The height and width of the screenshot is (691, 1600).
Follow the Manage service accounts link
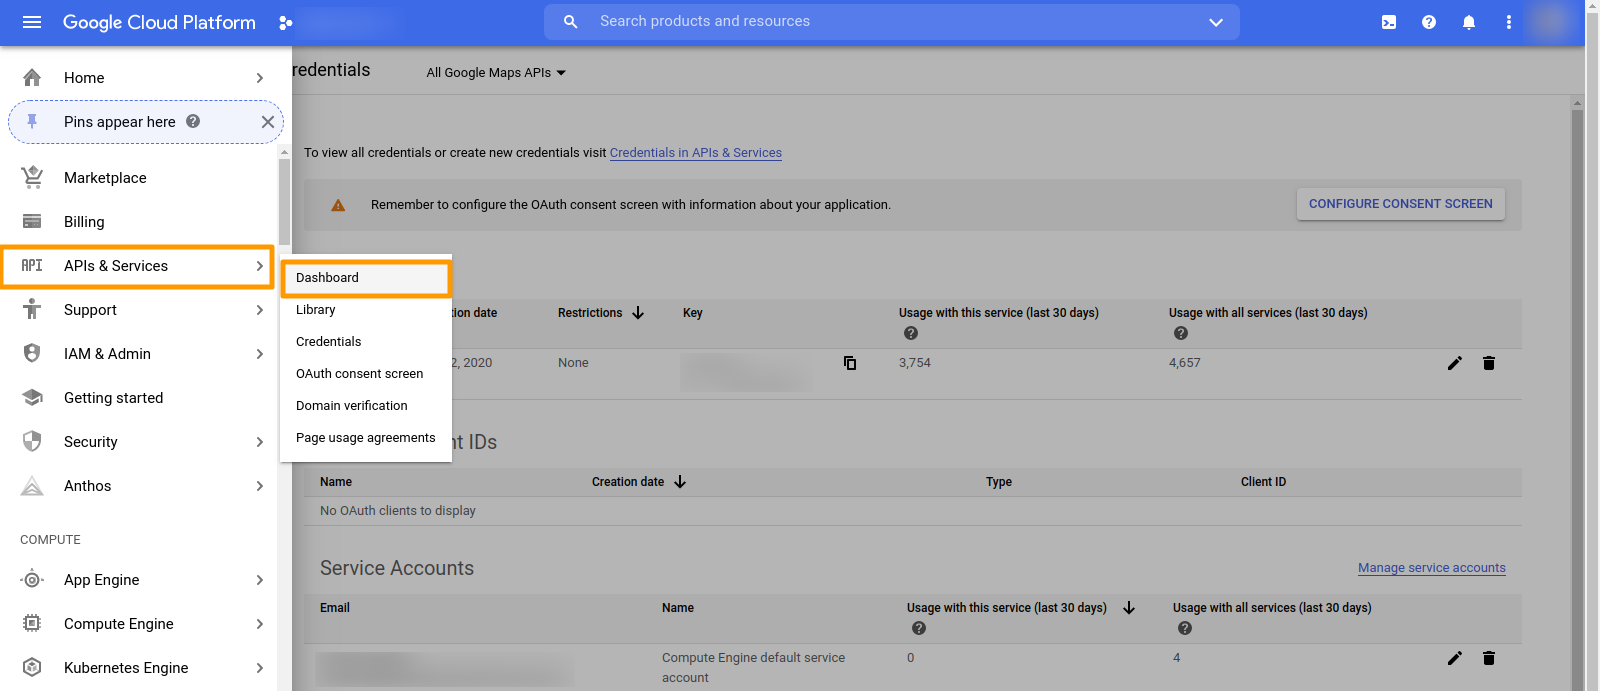click(1431, 568)
